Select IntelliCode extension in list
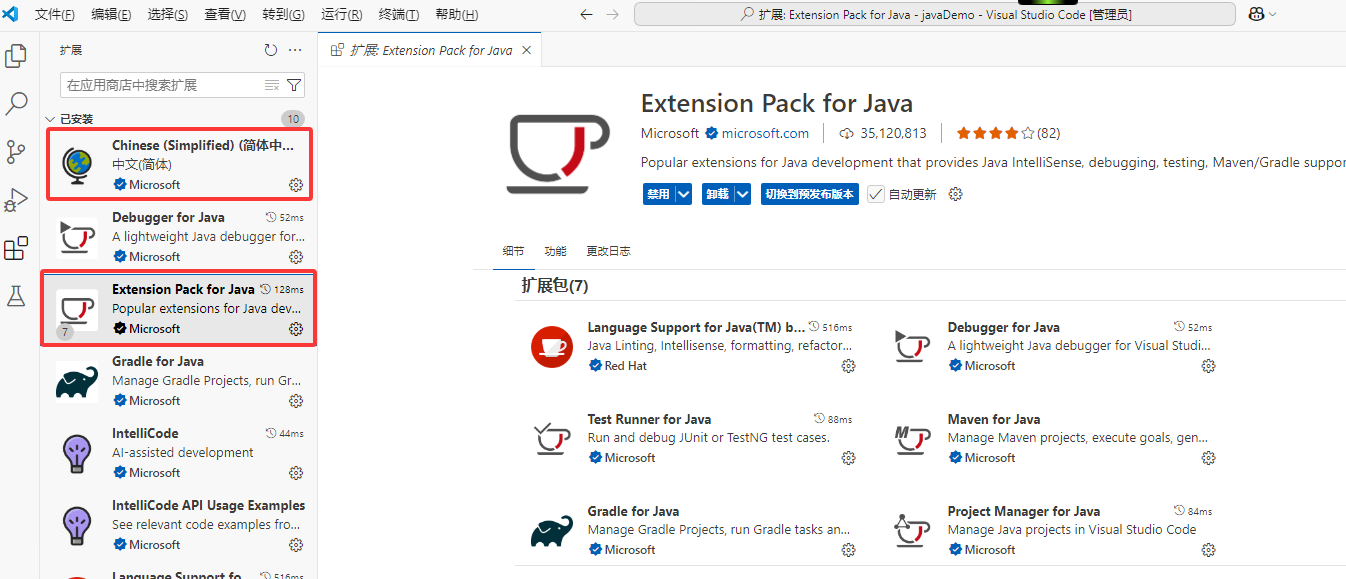The height and width of the screenshot is (579, 1346). point(179,452)
